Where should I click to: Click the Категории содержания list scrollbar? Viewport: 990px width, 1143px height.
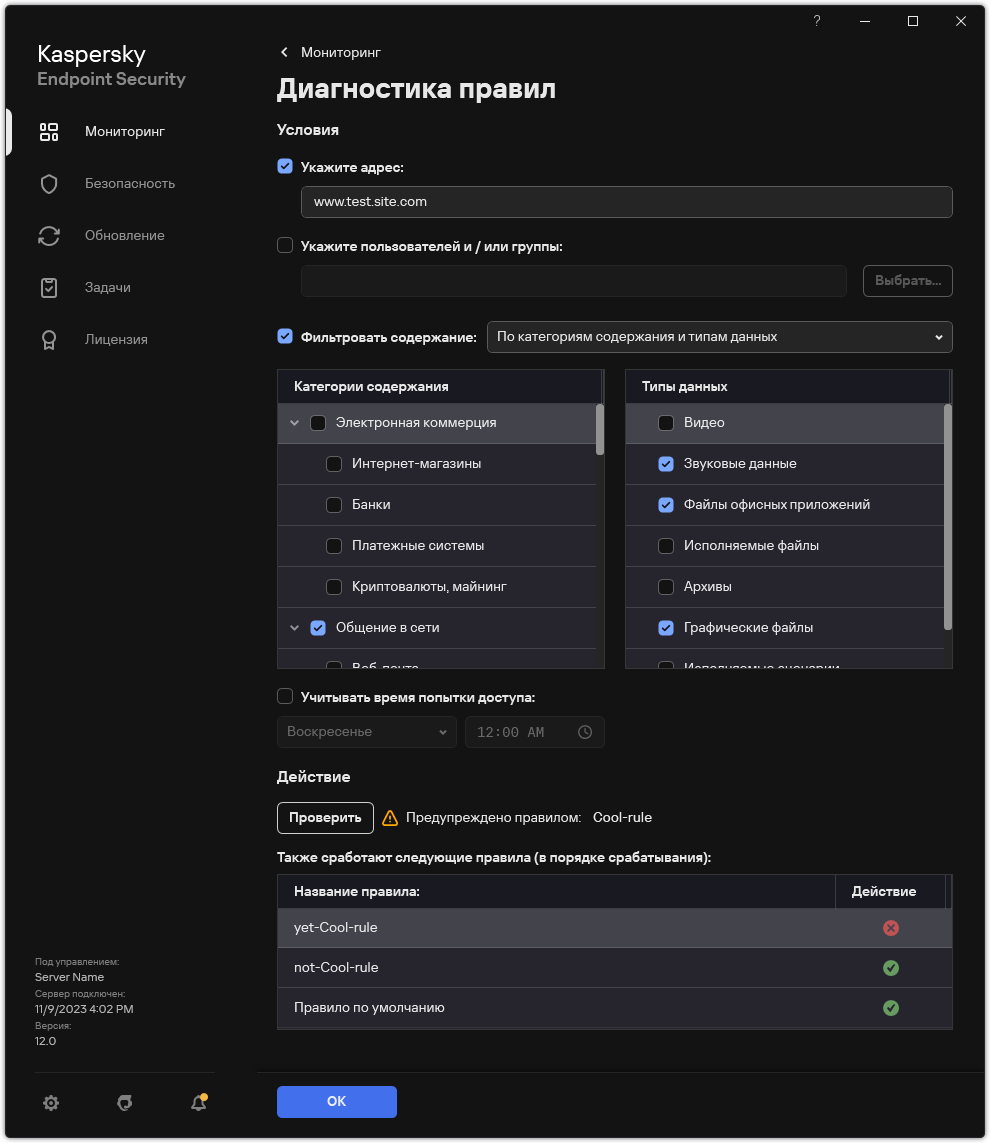pyautogui.click(x=600, y=430)
